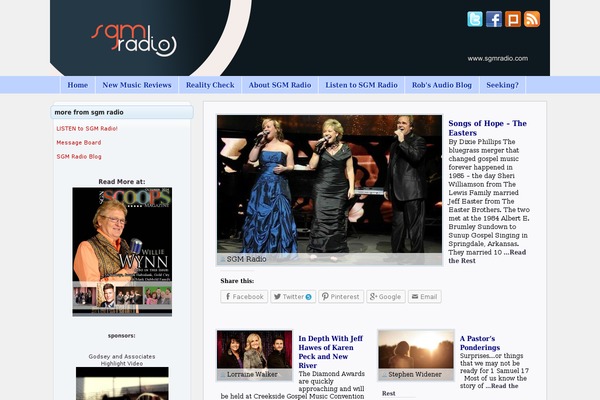Viewport: 600px width, 400px height.
Task: Click the www.sgmradio.com header text
Action: tap(497, 59)
